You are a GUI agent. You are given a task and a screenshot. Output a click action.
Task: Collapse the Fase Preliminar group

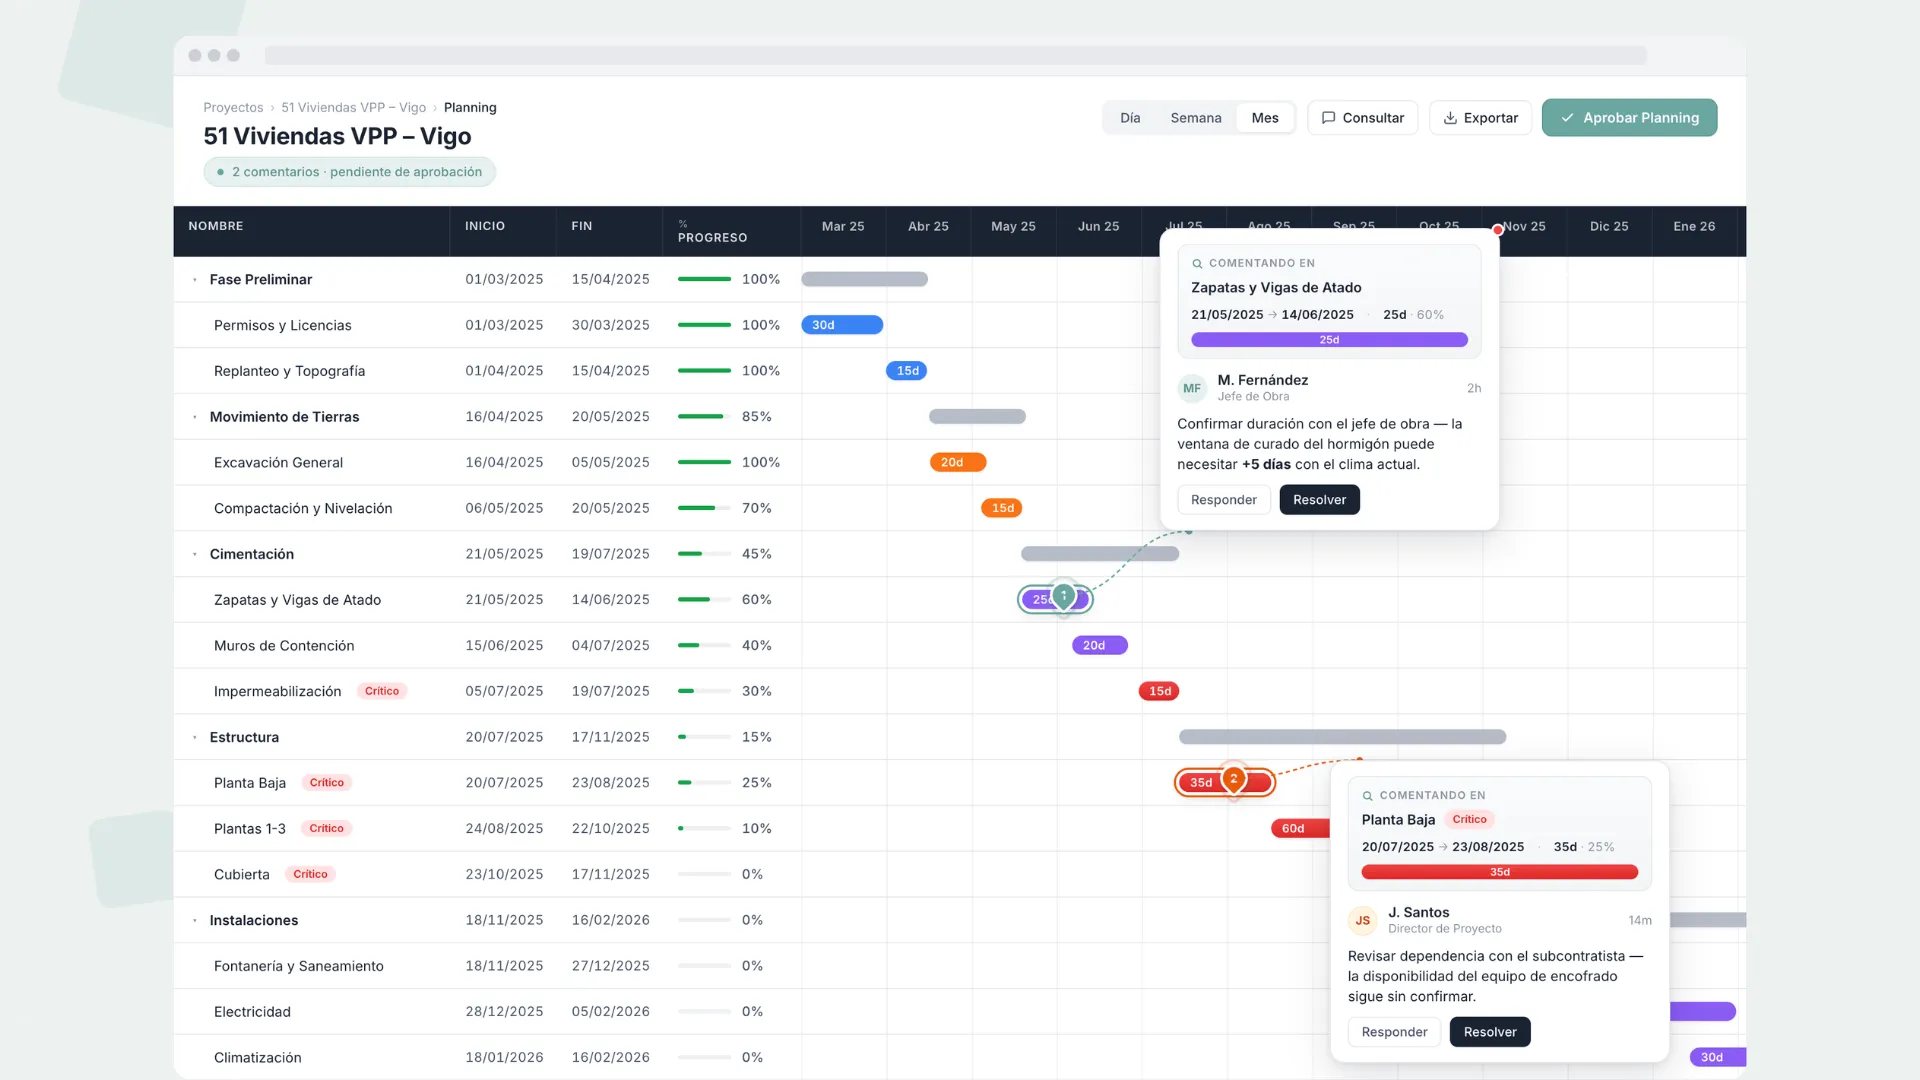pos(195,280)
